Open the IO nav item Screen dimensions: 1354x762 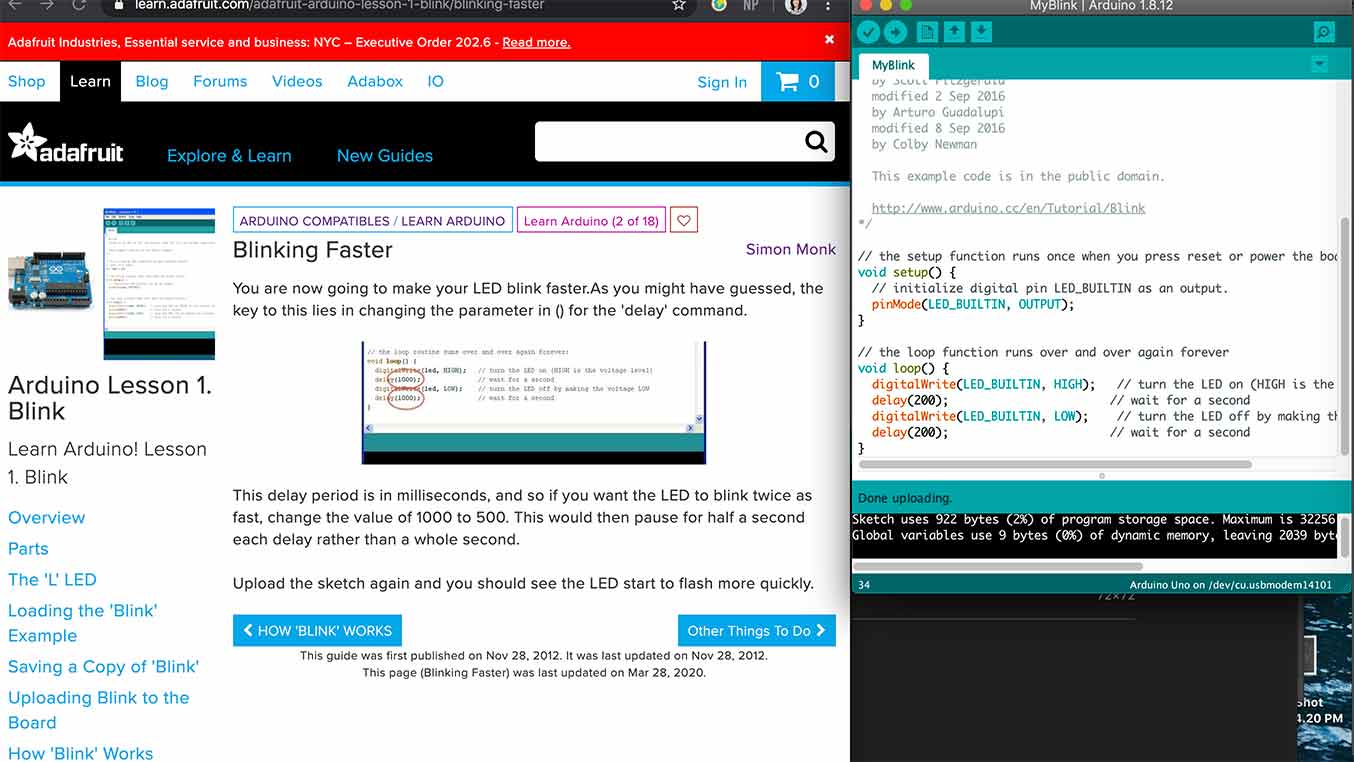pyautogui.click(x=436, y=82)
